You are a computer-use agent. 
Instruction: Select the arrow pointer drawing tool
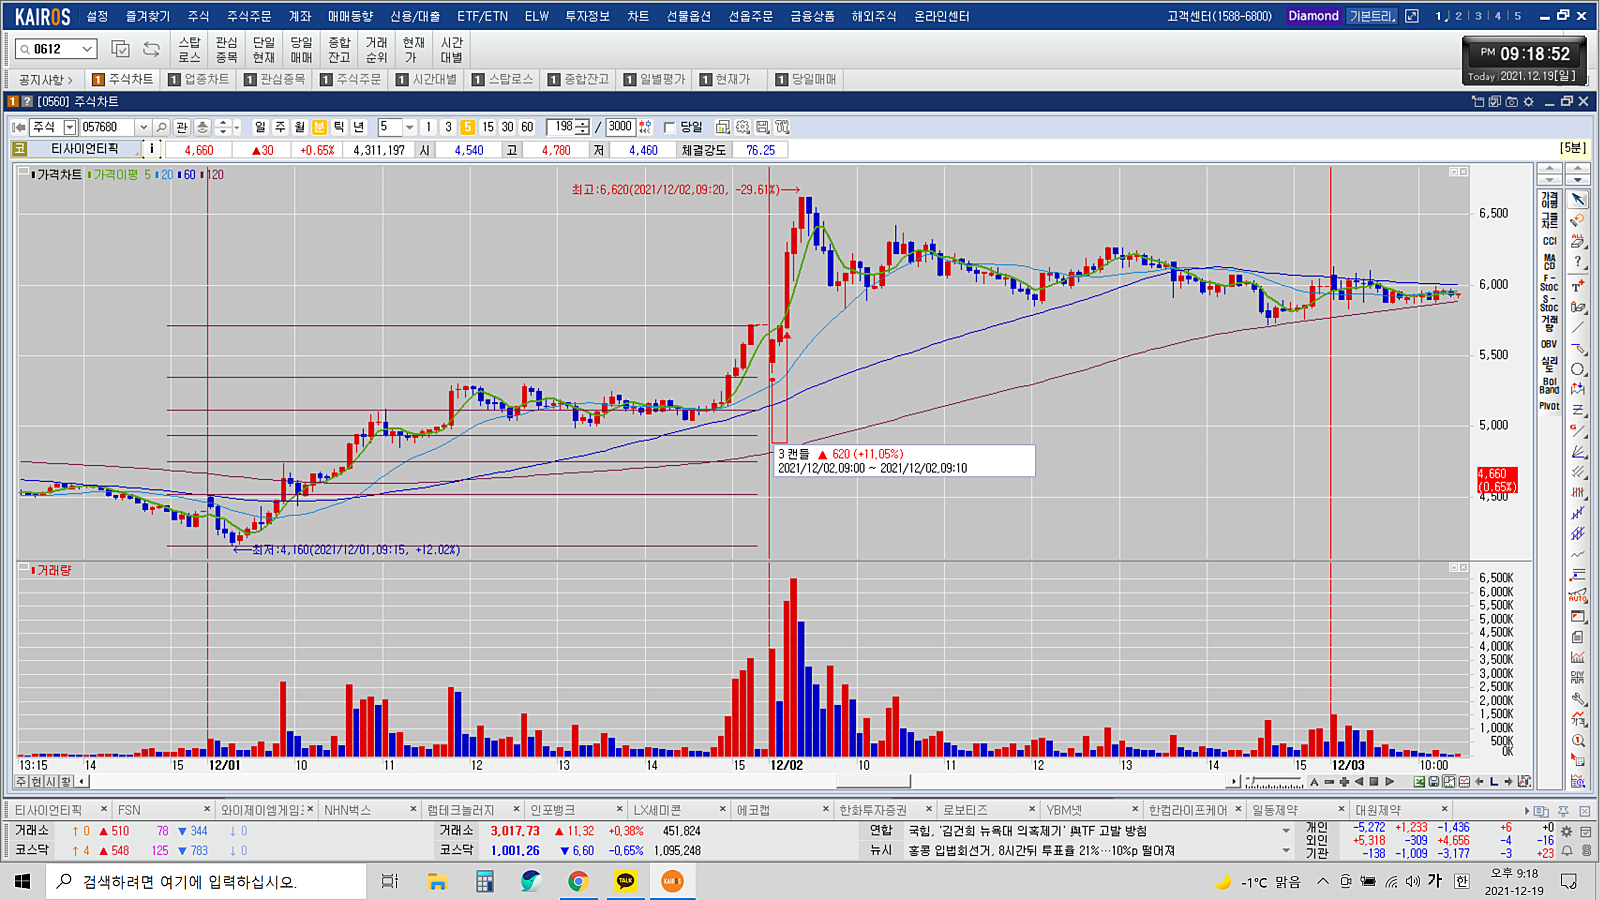(1578, 200)
